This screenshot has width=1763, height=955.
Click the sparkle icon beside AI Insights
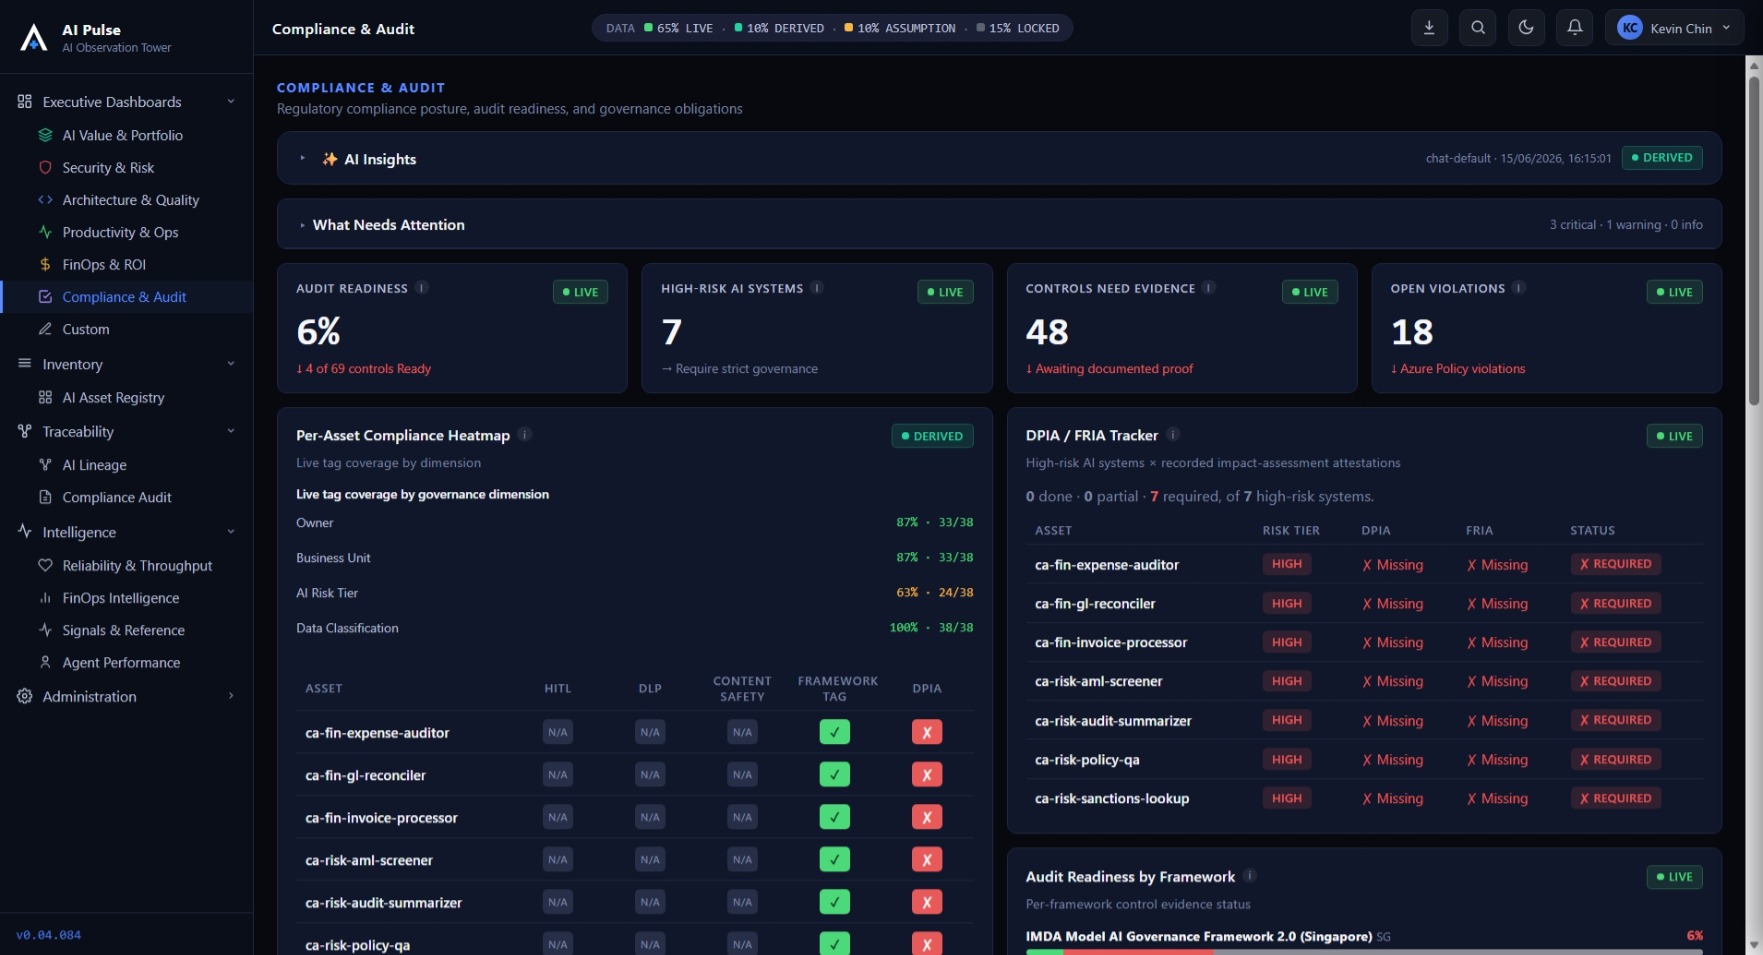click(329, 158)
